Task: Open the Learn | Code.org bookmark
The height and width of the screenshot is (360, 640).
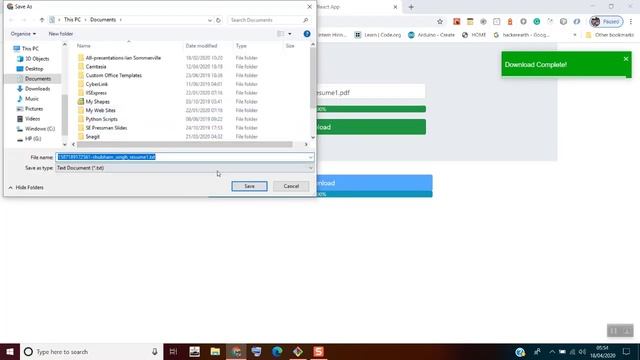Action: [378, 35]
